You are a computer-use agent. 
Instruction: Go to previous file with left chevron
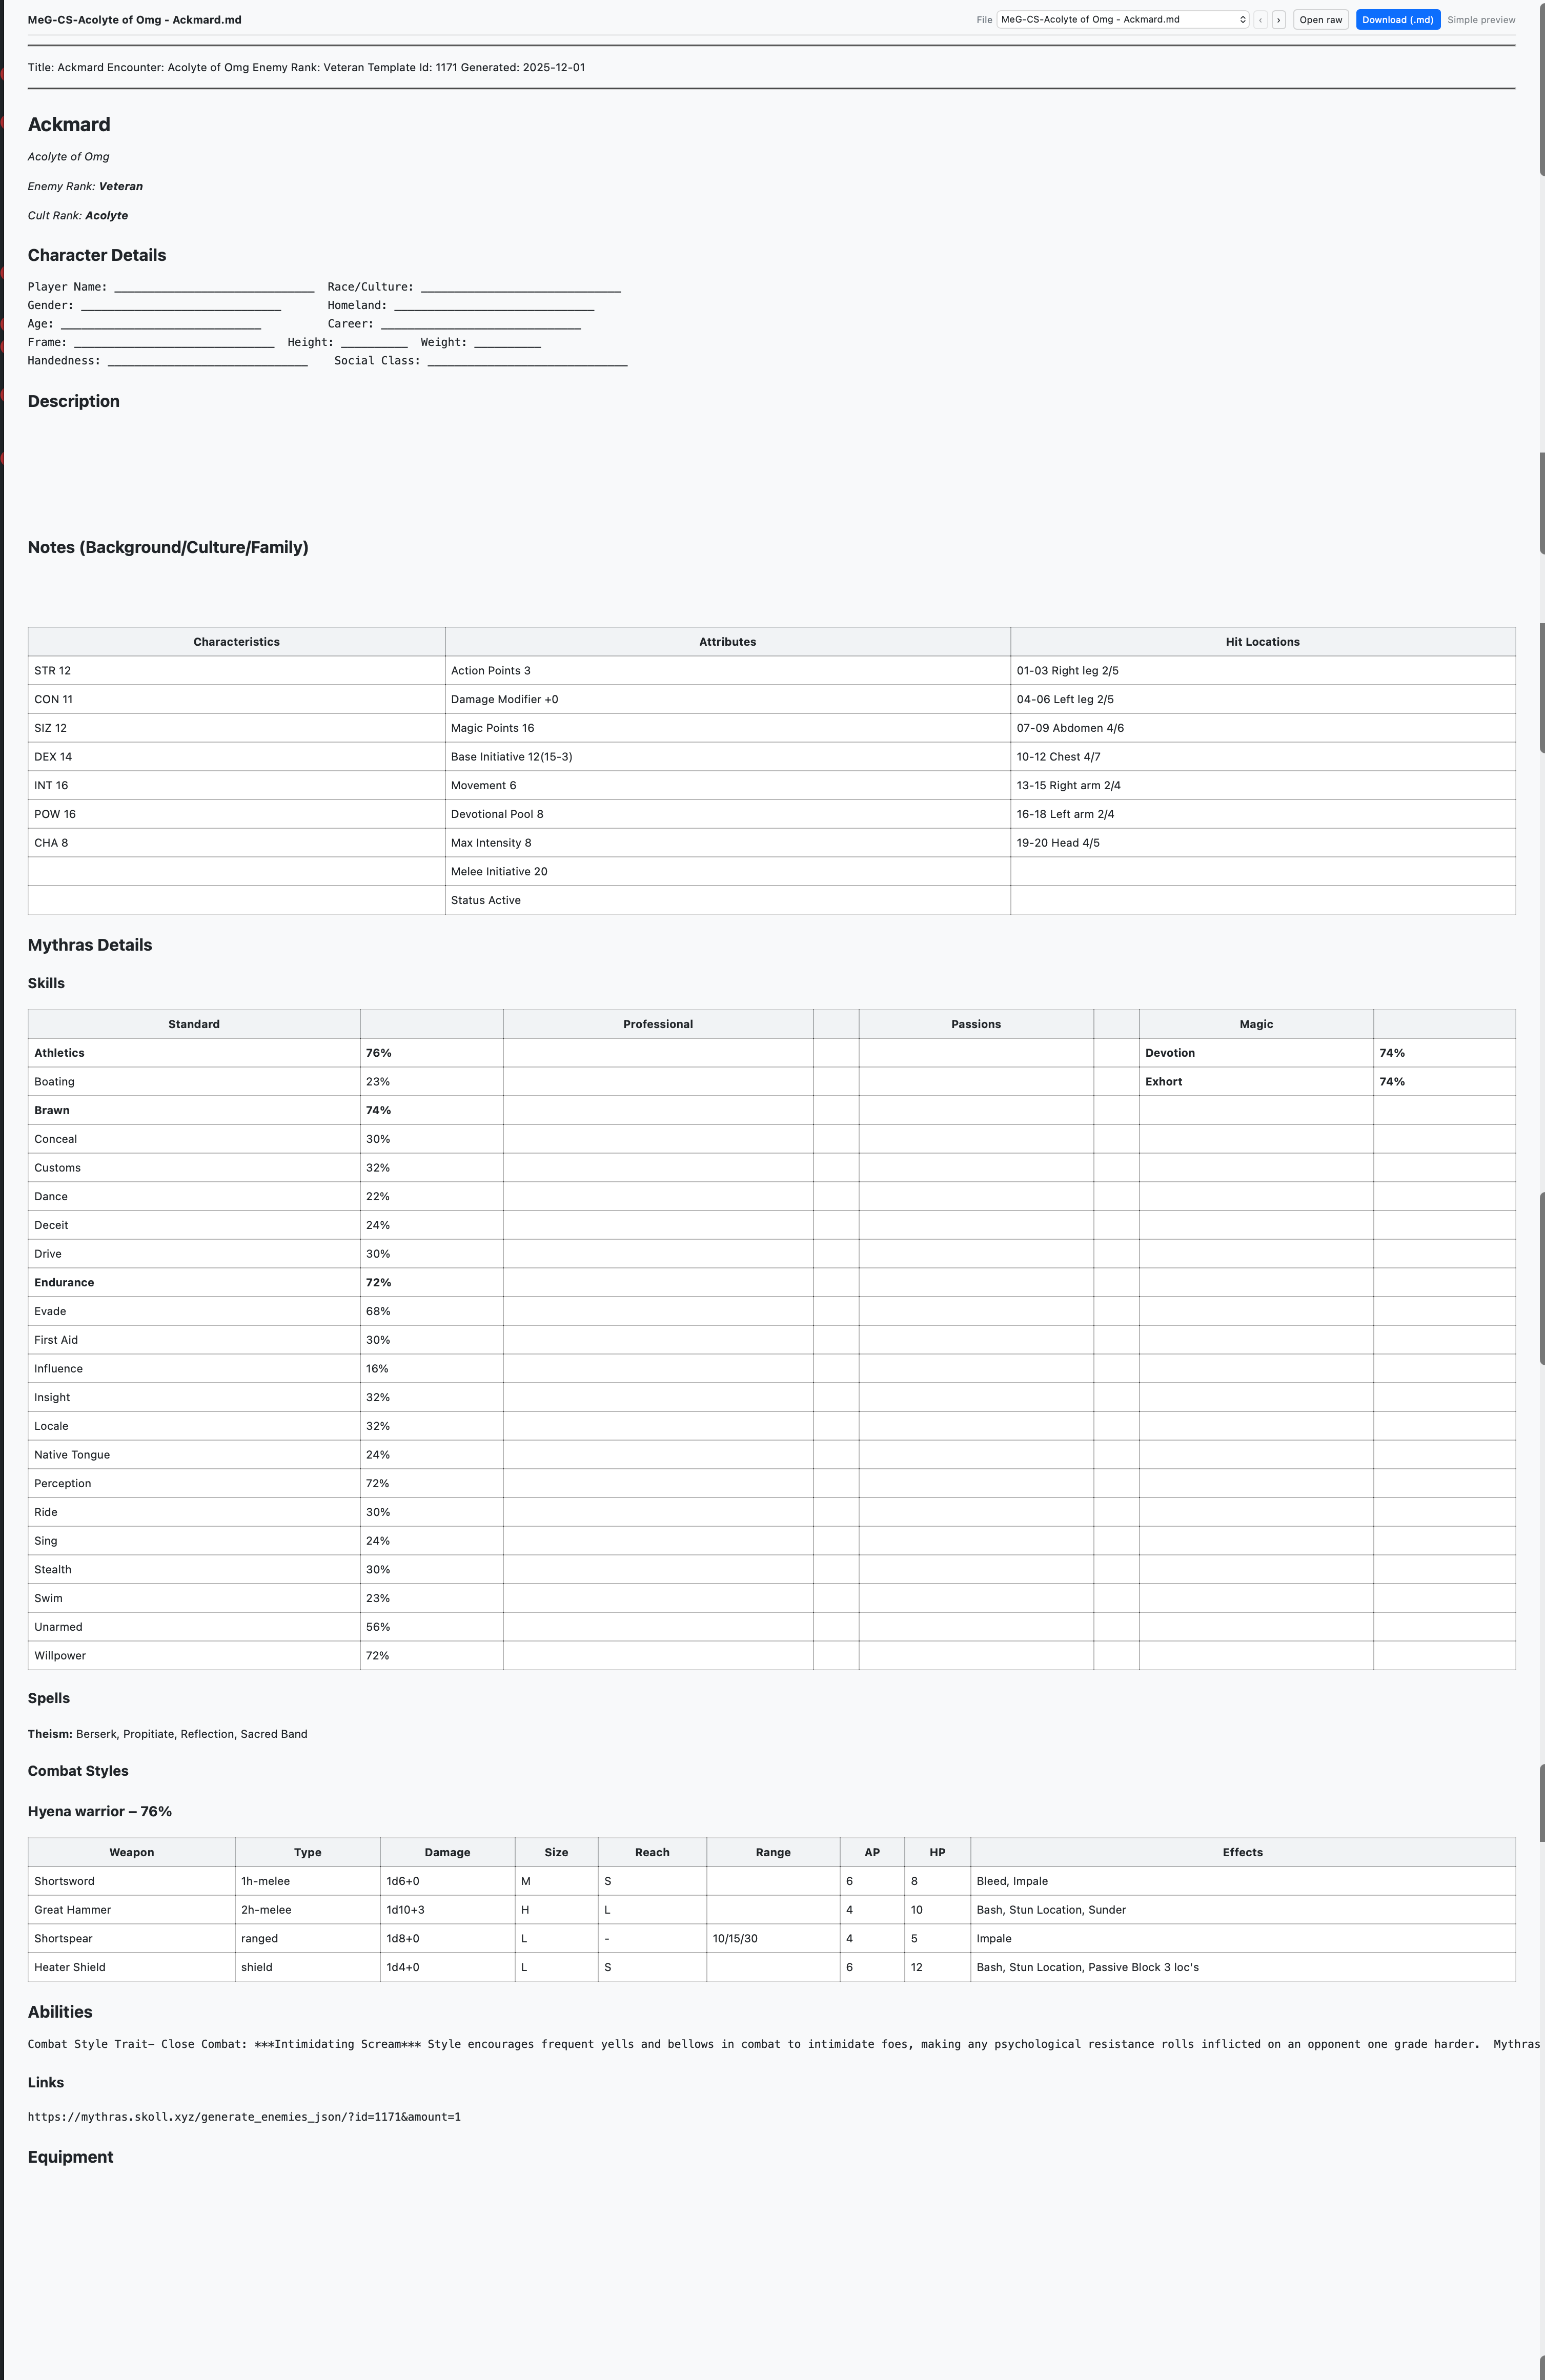pos(1260,20)
